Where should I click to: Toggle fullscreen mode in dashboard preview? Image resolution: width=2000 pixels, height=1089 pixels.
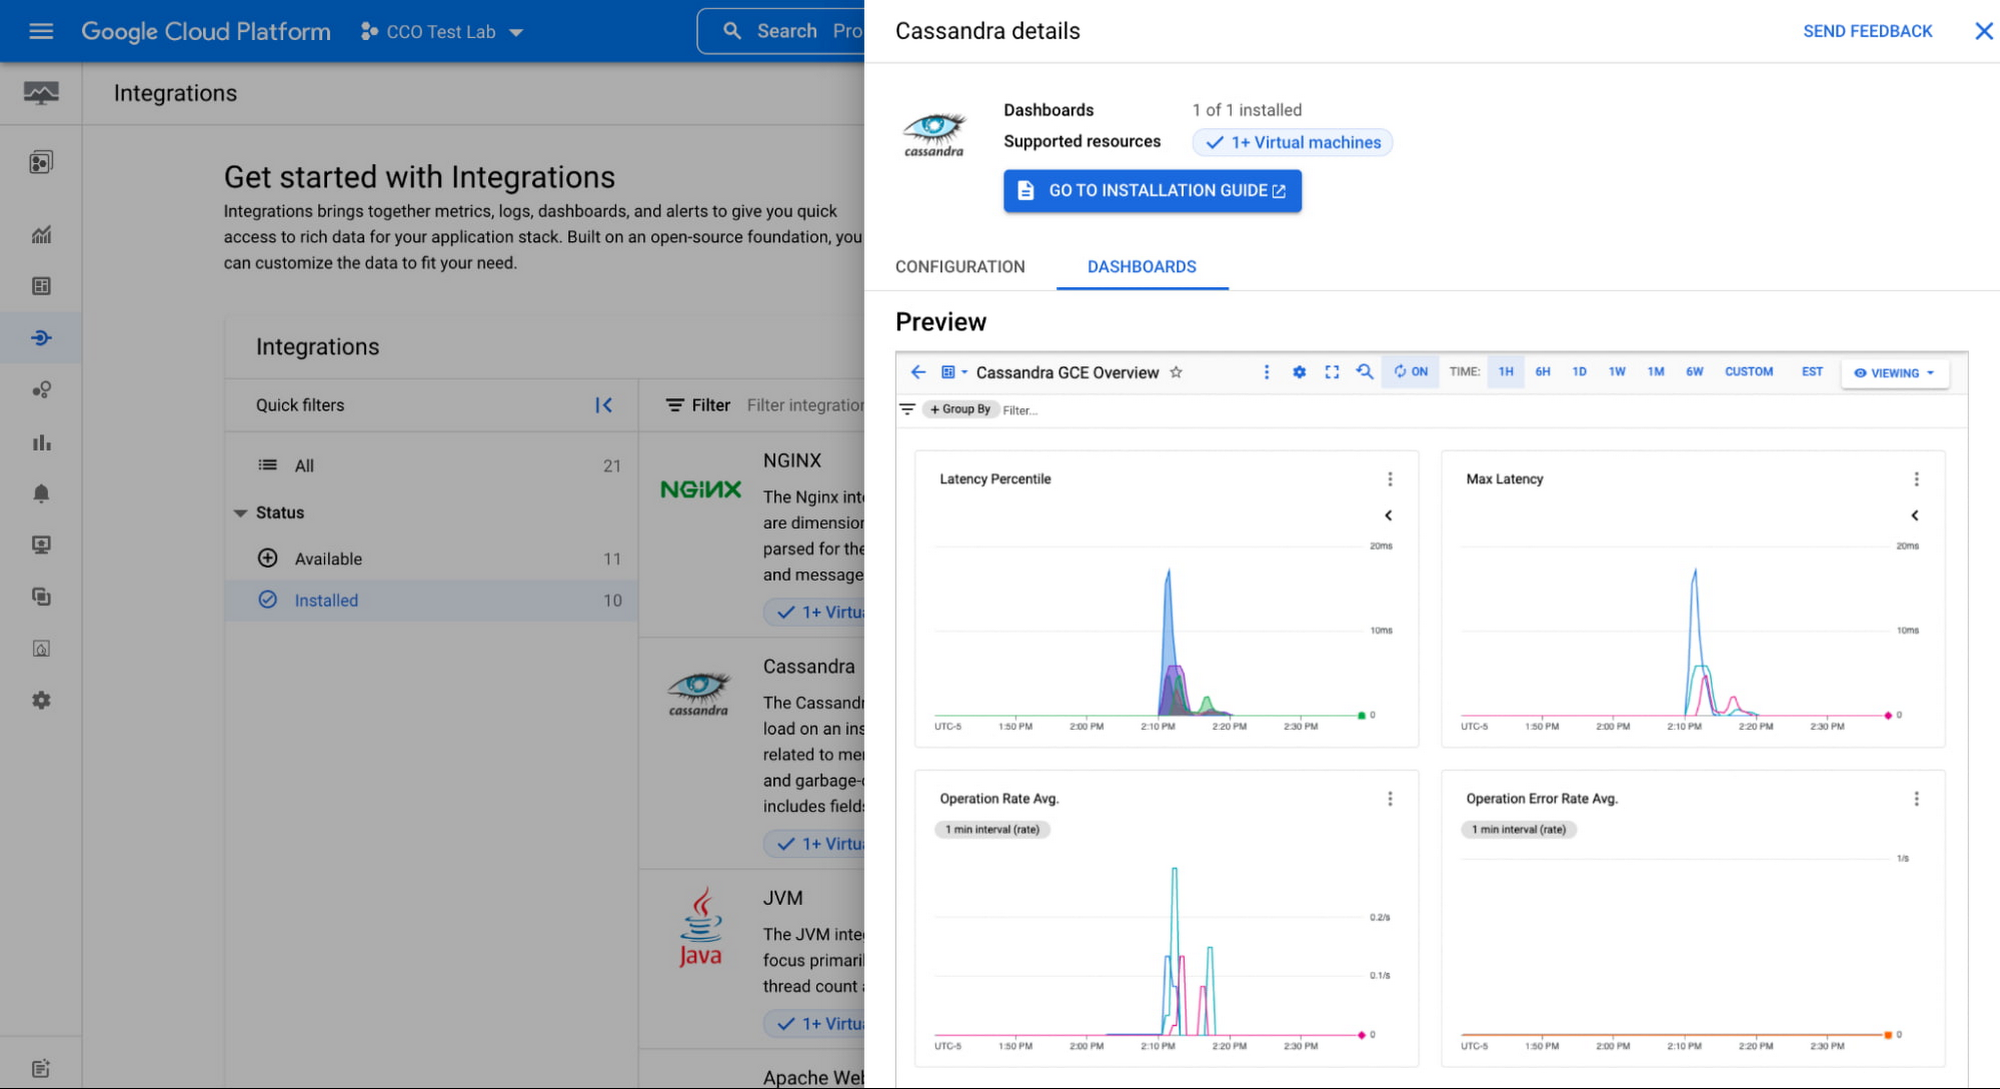[1332, 372]
